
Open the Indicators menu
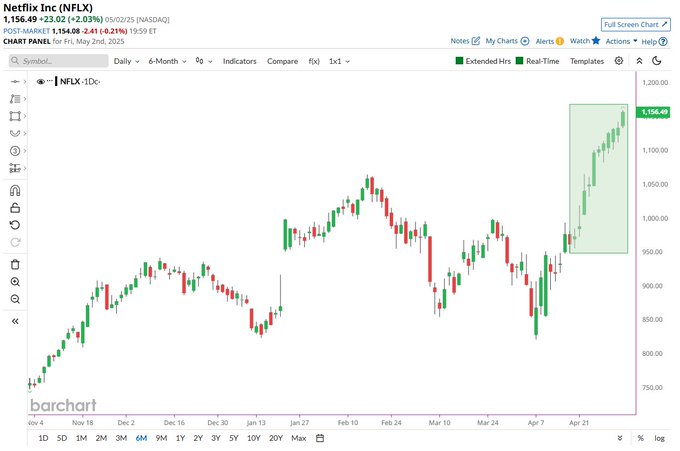(x=239, y=61)
